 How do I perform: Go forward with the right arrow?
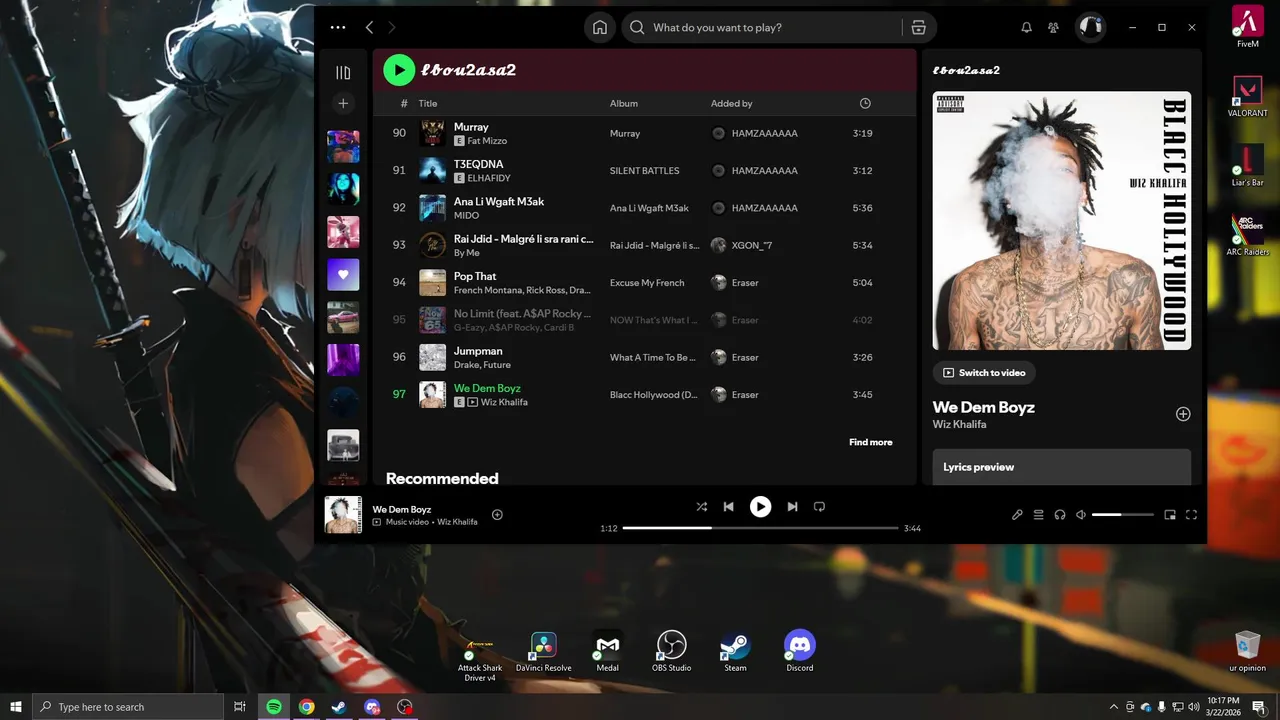(391, 28)
